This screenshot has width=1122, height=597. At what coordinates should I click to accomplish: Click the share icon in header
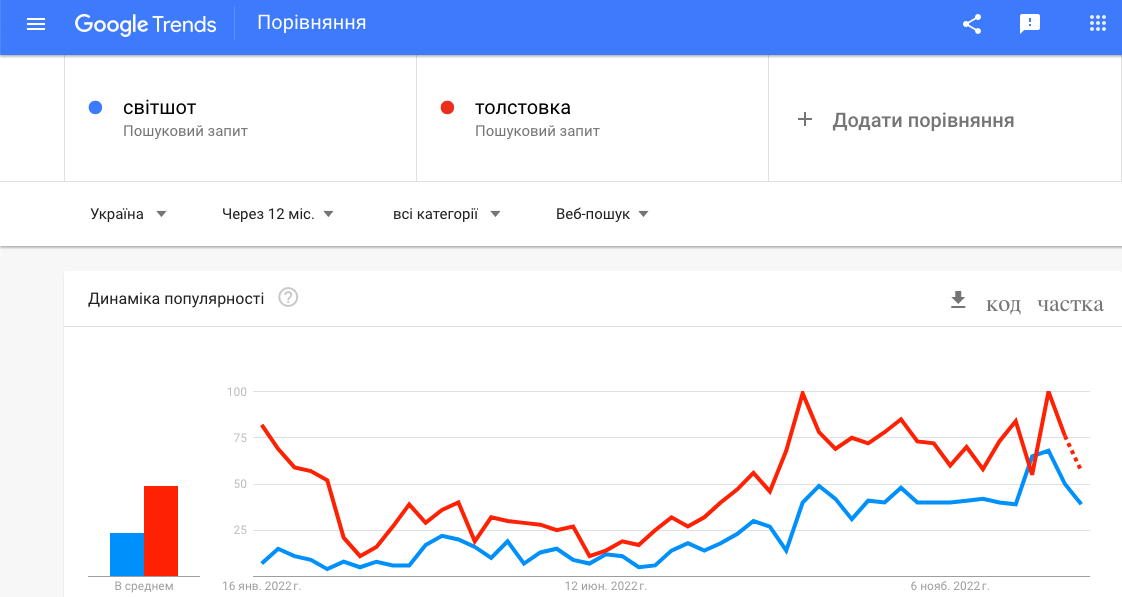point(972,24)
